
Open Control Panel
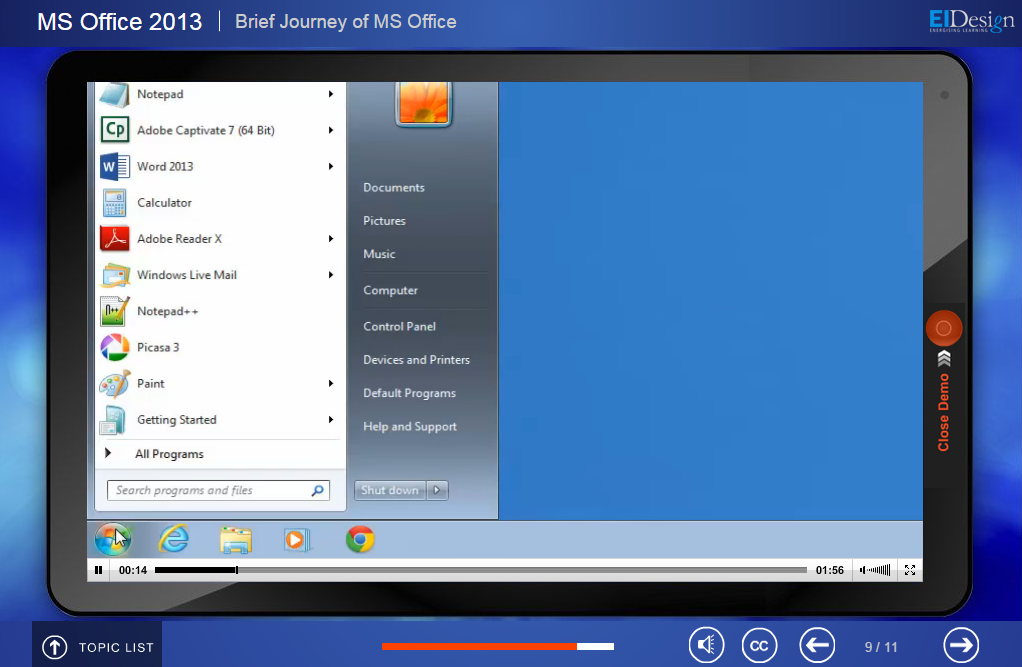click(400, 327)
